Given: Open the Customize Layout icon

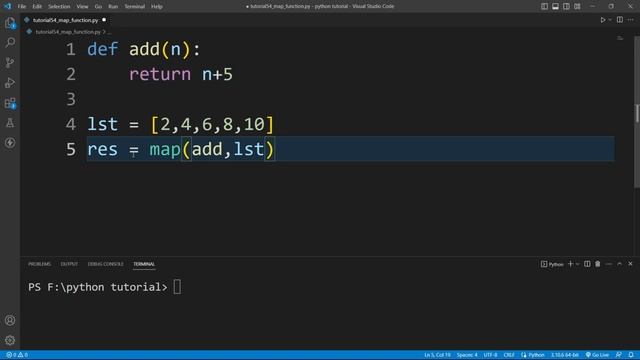Looking at the screenshot, I should coord(577,6).
